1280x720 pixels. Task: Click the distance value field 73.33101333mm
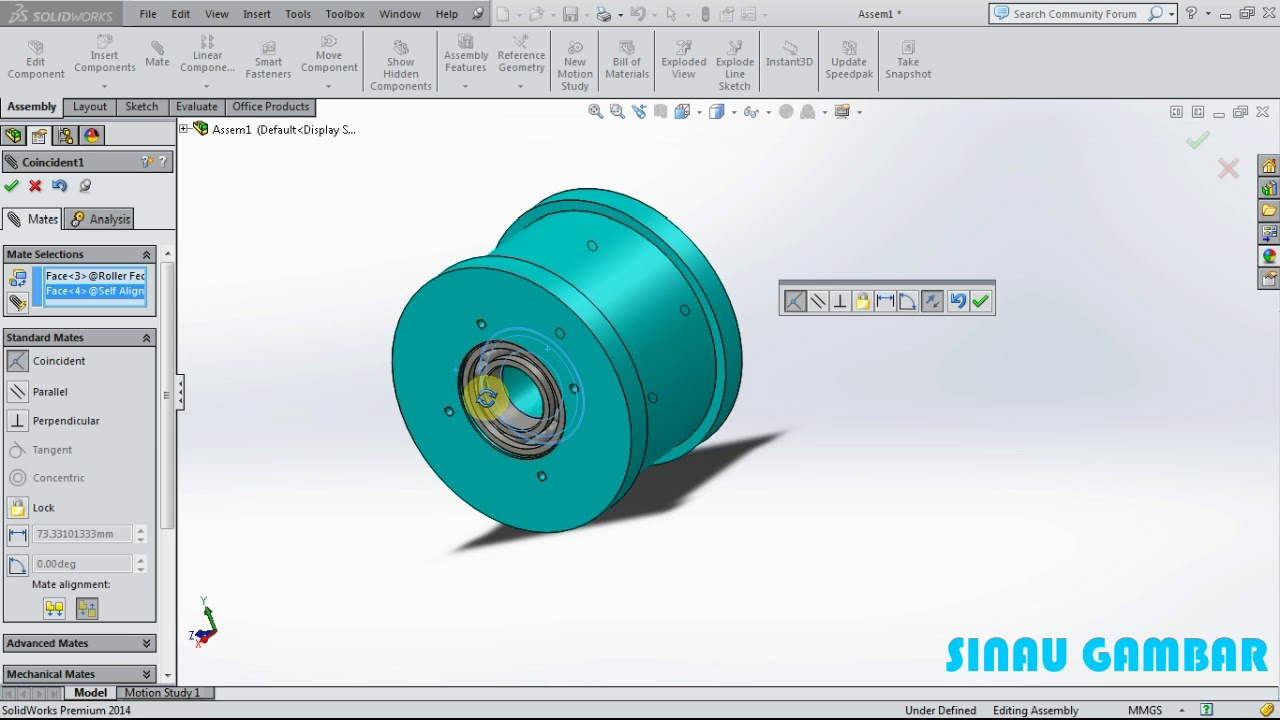(83, 534)
